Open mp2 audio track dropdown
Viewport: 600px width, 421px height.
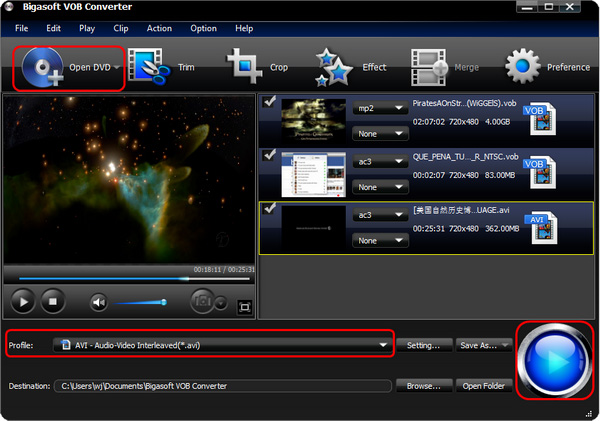pyautogui.click(x=380, y=108)
